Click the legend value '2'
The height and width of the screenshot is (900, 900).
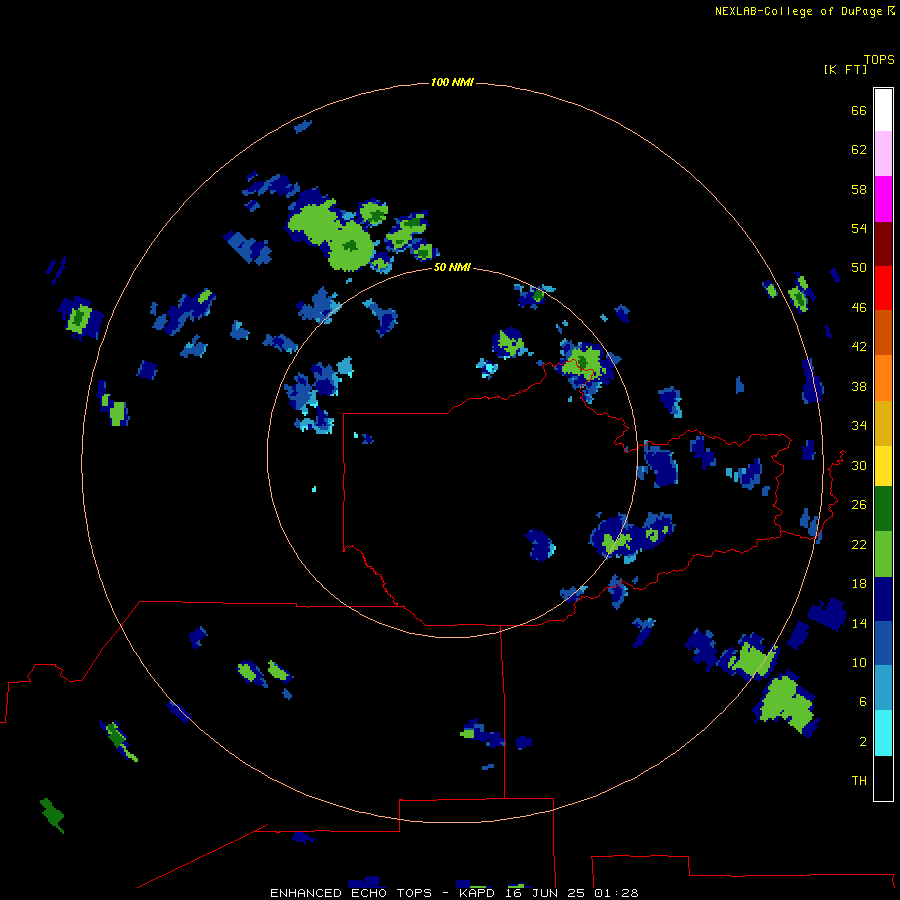click(863, 742)
